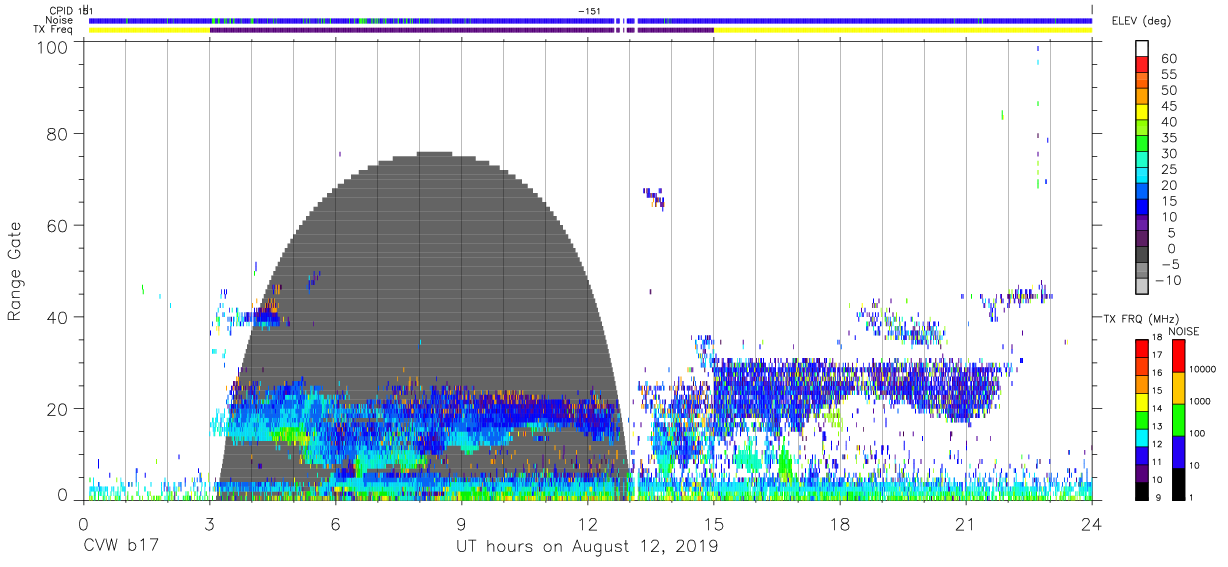Click the yellow 40–45 degree ELEV swatch
The height and width of the screenshot is (567, 1228).
[x=1142, y=113]
